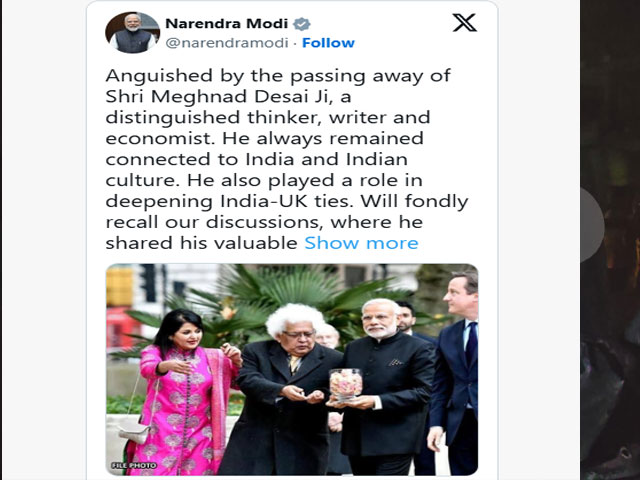Click the gray semicircle overlay on dark image

592,225
